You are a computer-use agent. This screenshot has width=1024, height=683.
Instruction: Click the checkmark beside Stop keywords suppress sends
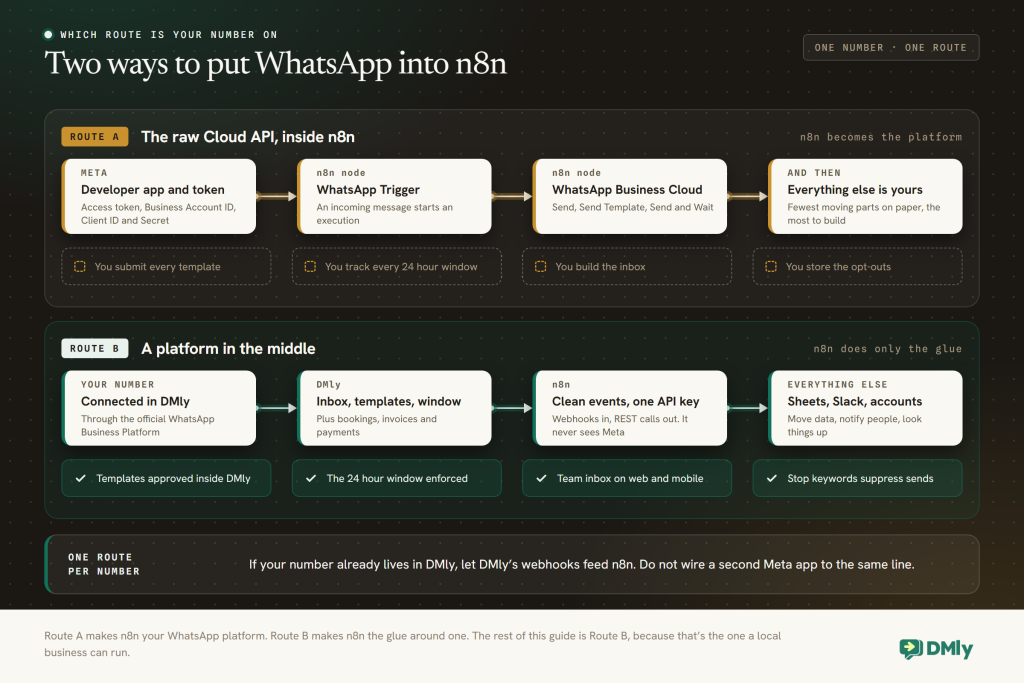click(772, 479)
